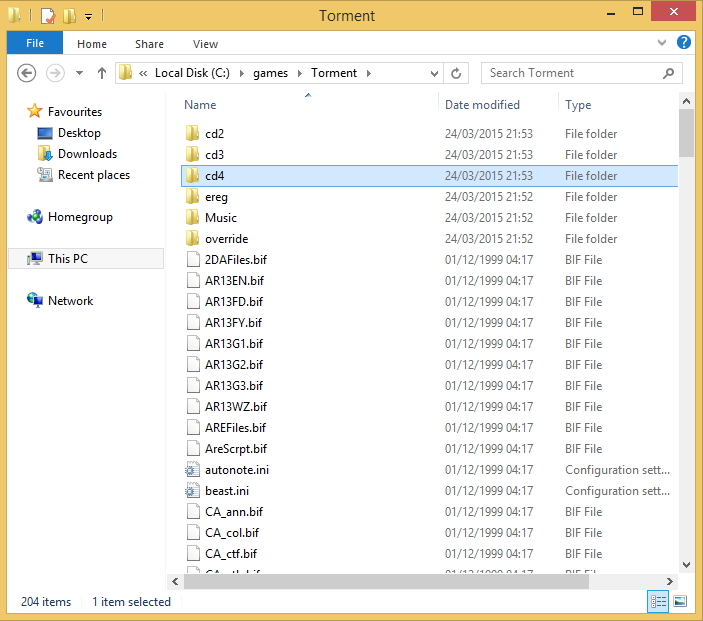Open the File menu
The image size is (703, 621).
[x=35, y=43]
